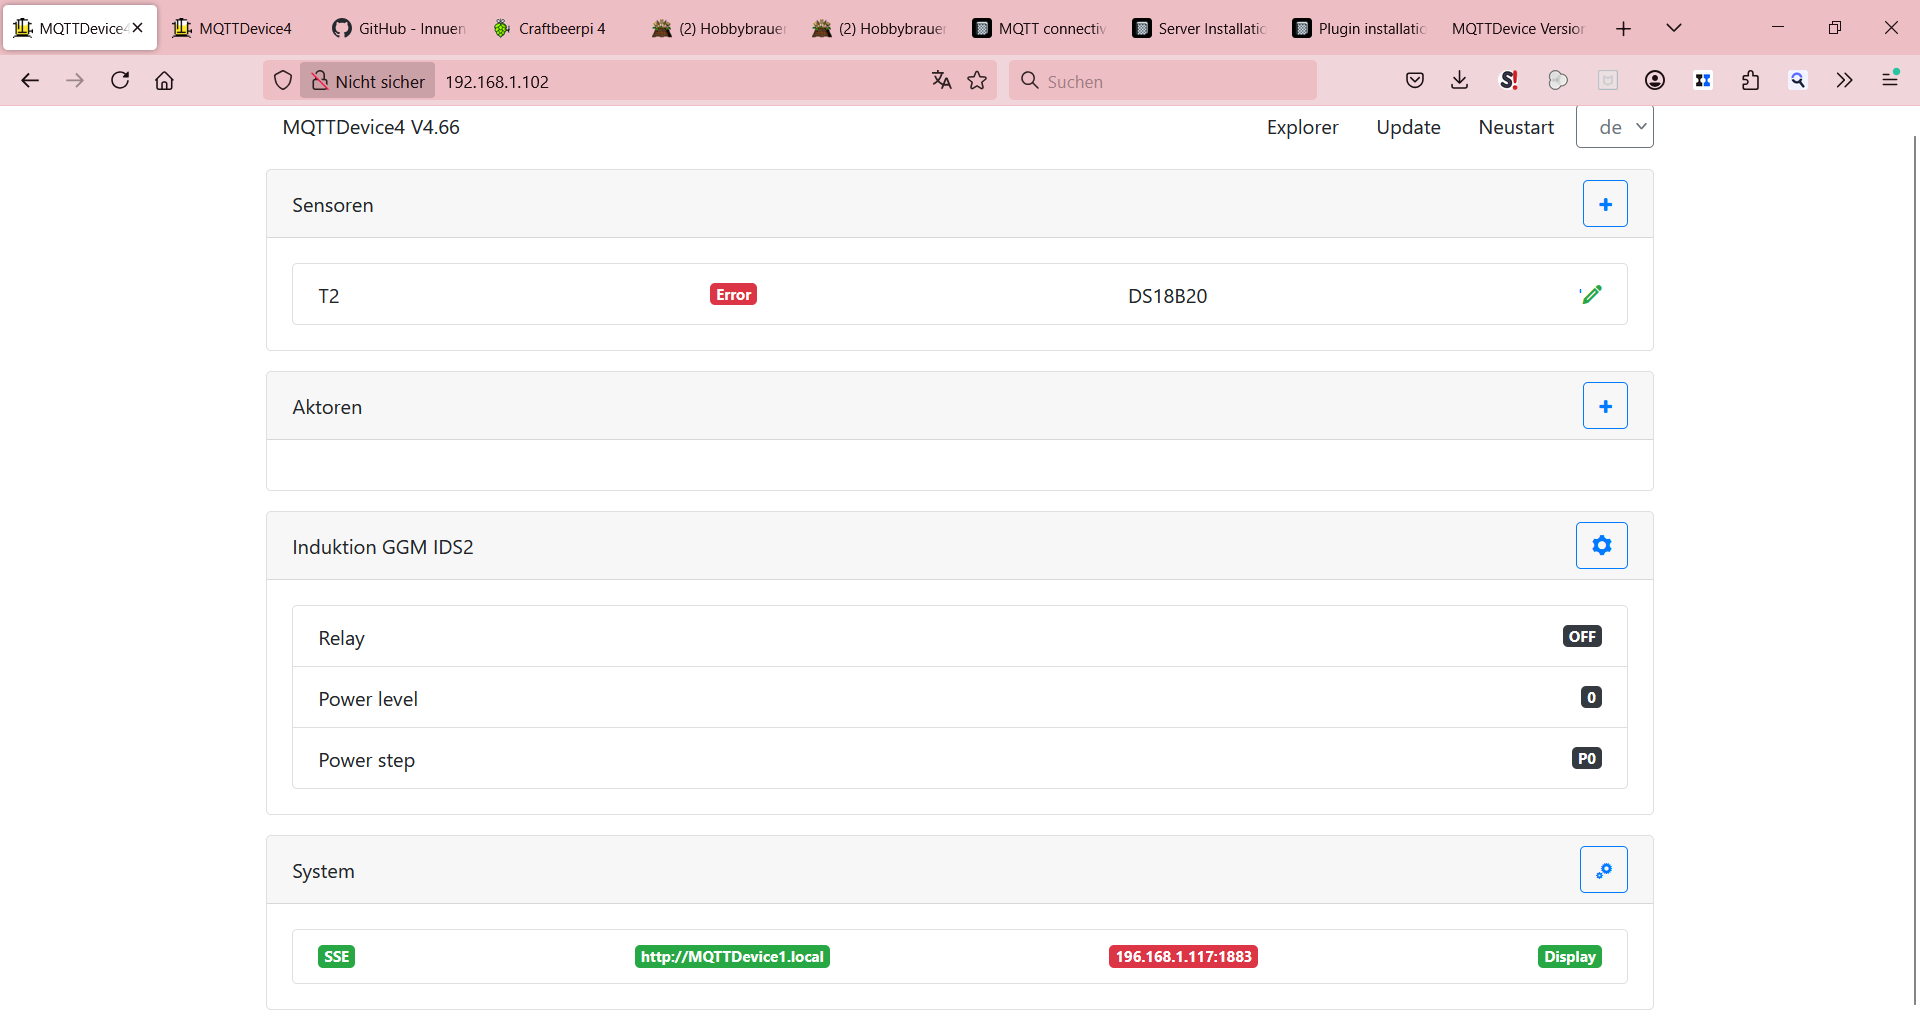Switch to the Craftbeerpi 4 tab
The height and width of the screenshot is (1020, 1920).
coord(560,28)
